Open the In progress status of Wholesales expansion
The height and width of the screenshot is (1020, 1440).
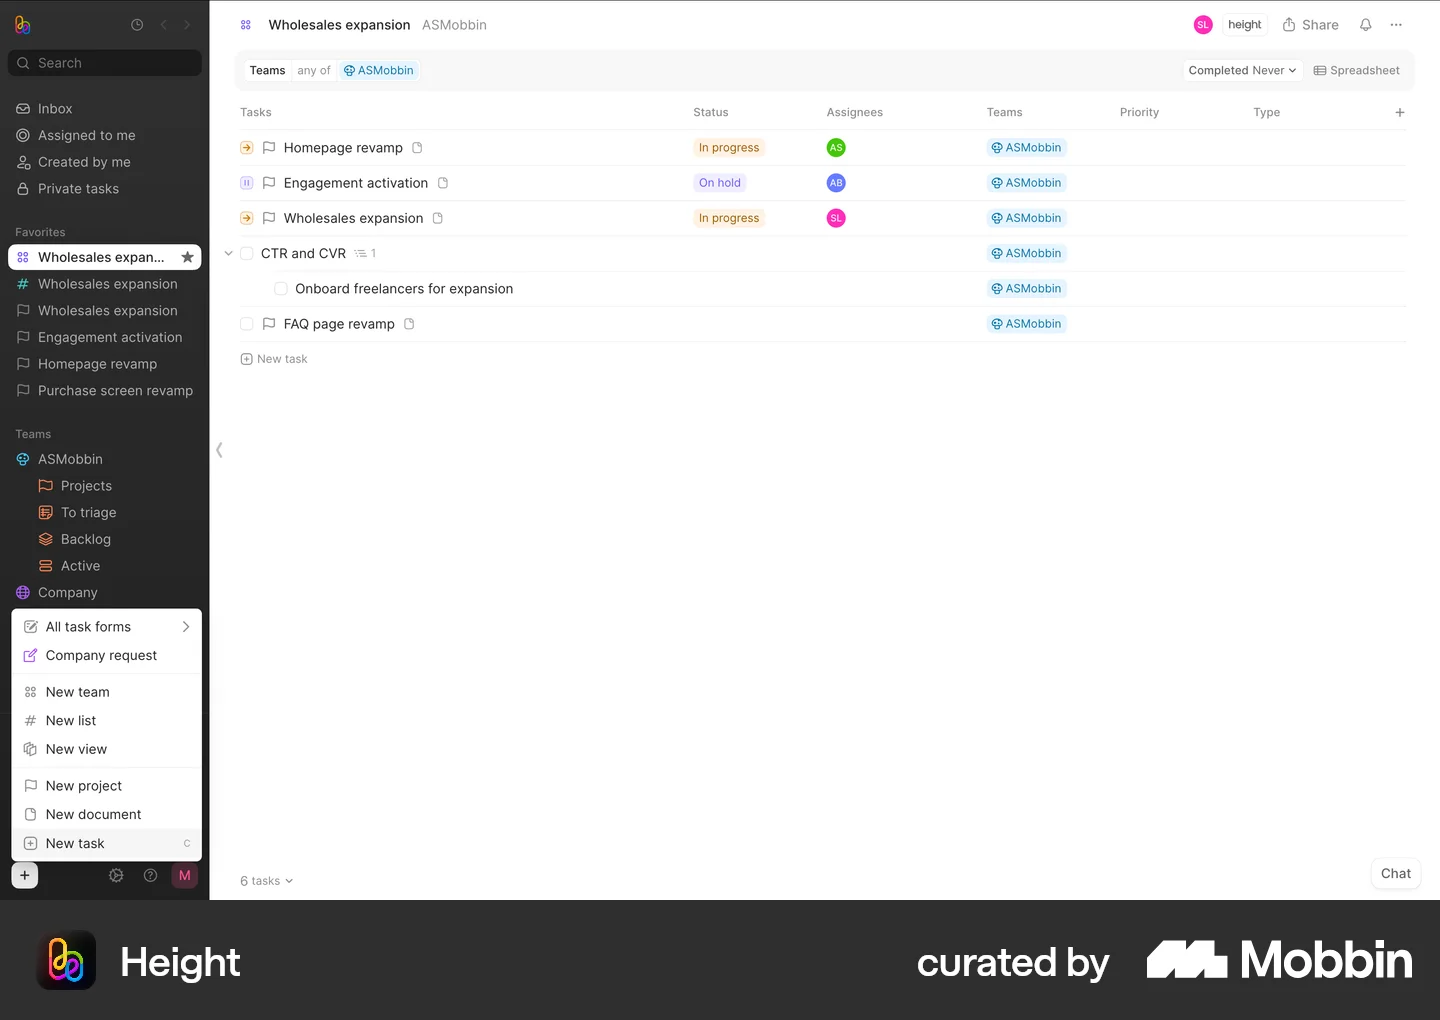(x=729, y=218)
